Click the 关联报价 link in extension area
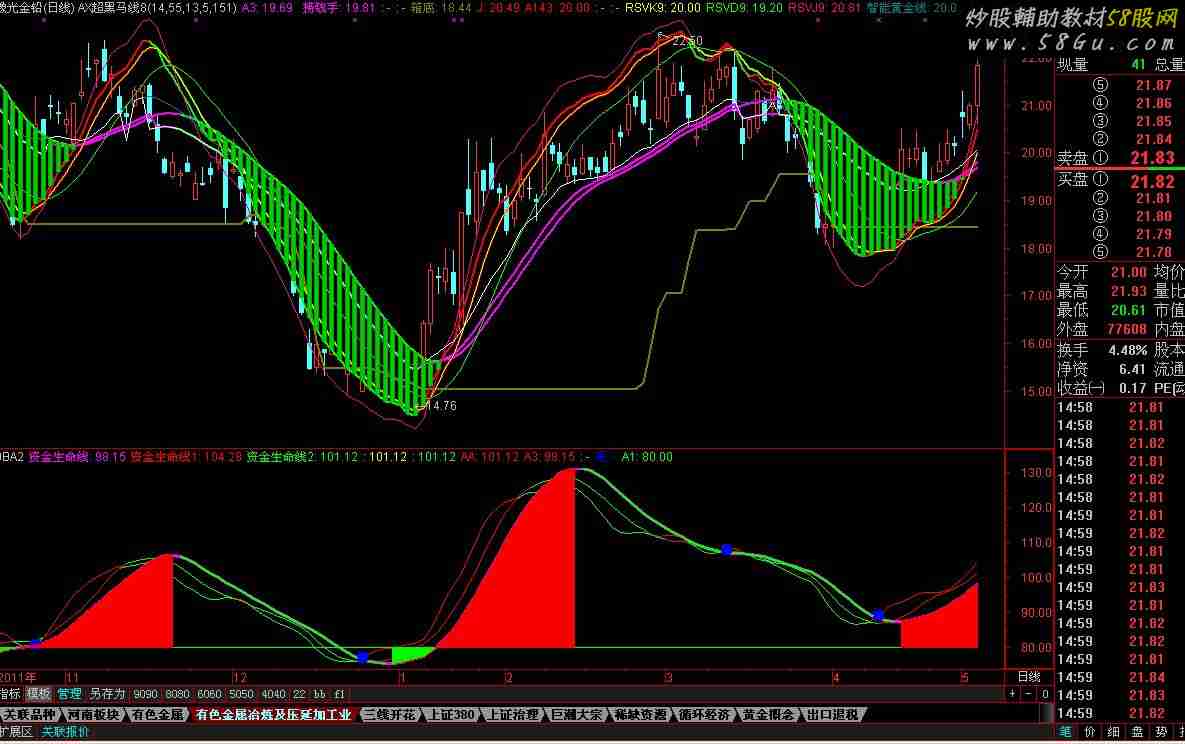The height and width of the screenshot is (744, 1185). tap(65, 732)
